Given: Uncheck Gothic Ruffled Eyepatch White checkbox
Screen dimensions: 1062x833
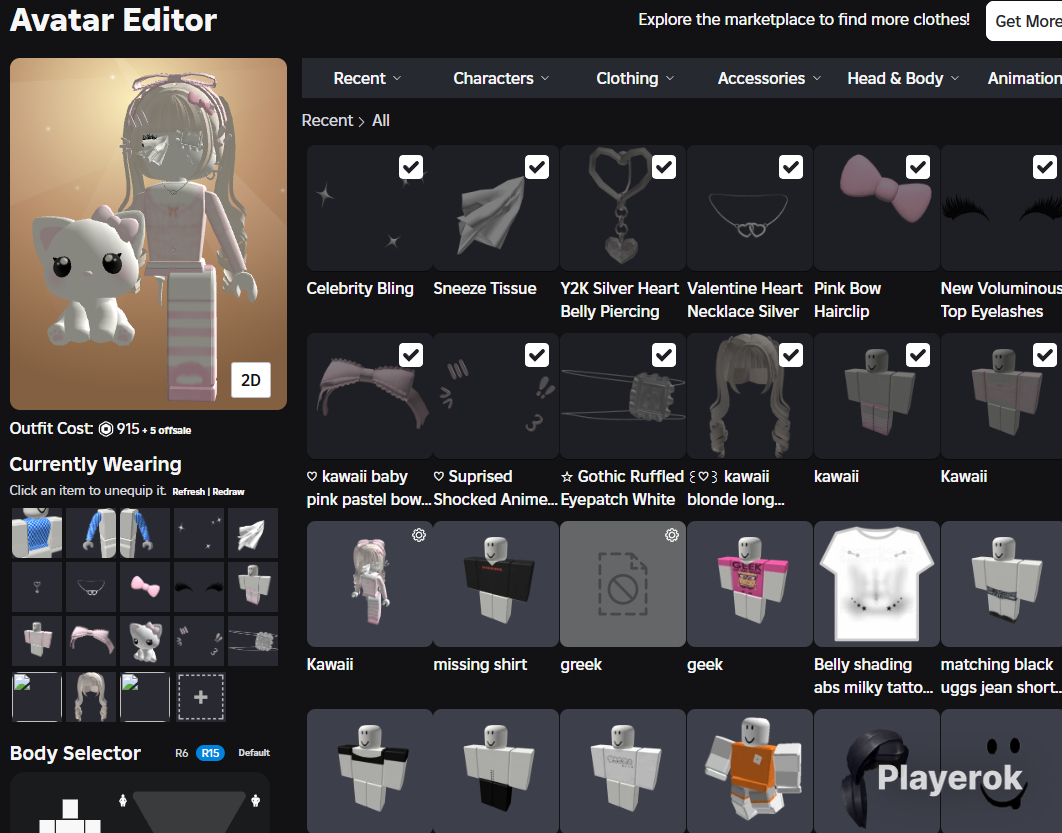Looking at the screenshot, I should tap(664, 355).
